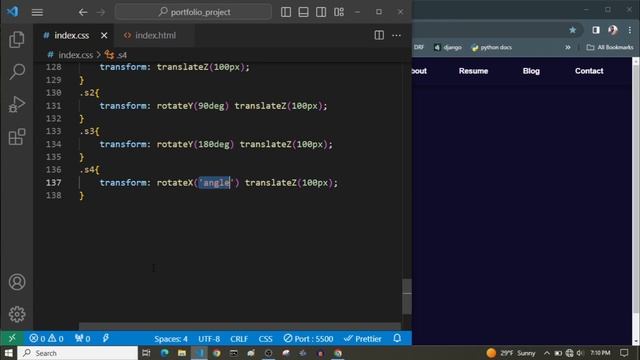Screen dimensions: 640x360
Task: Click the Windows taskbar Search box
Action: click(x=78, y=353)
